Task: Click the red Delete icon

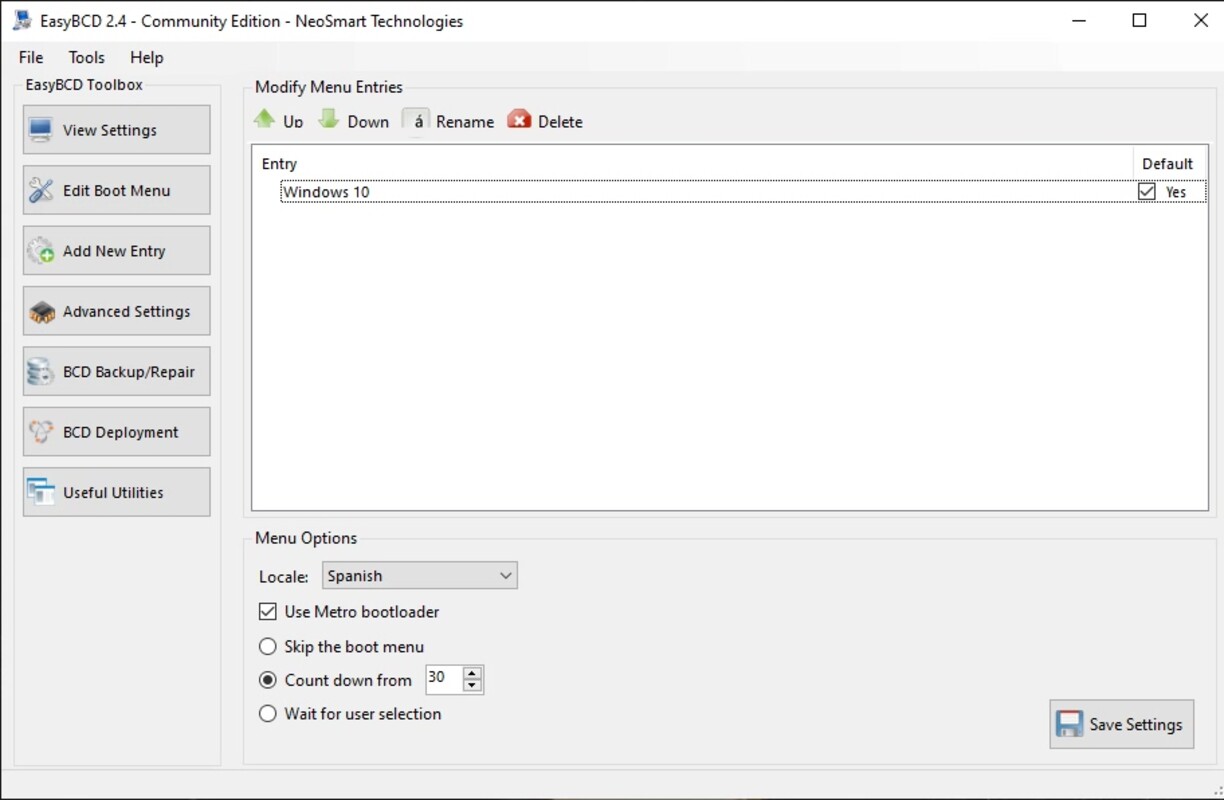Action: 519,120
